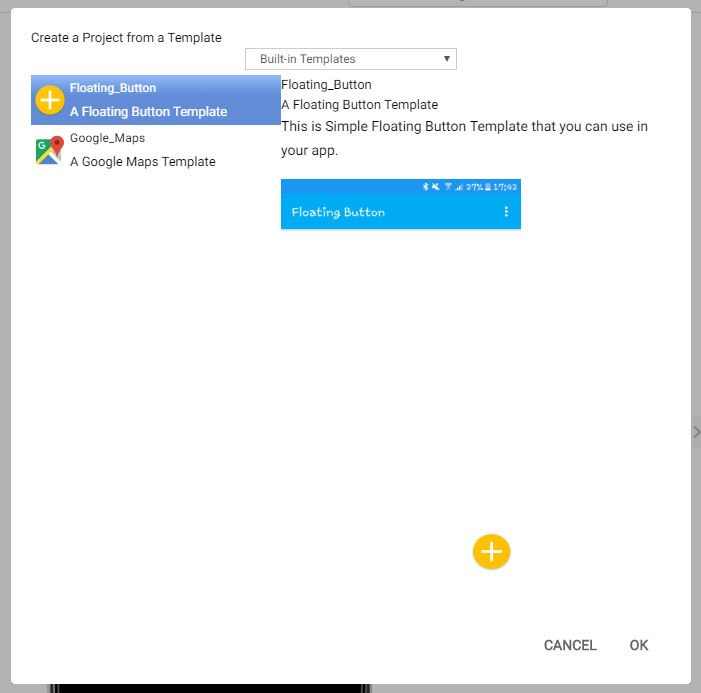Click the "A Google Maps Template" subtitle
The image size is (701, 693).
143,161
